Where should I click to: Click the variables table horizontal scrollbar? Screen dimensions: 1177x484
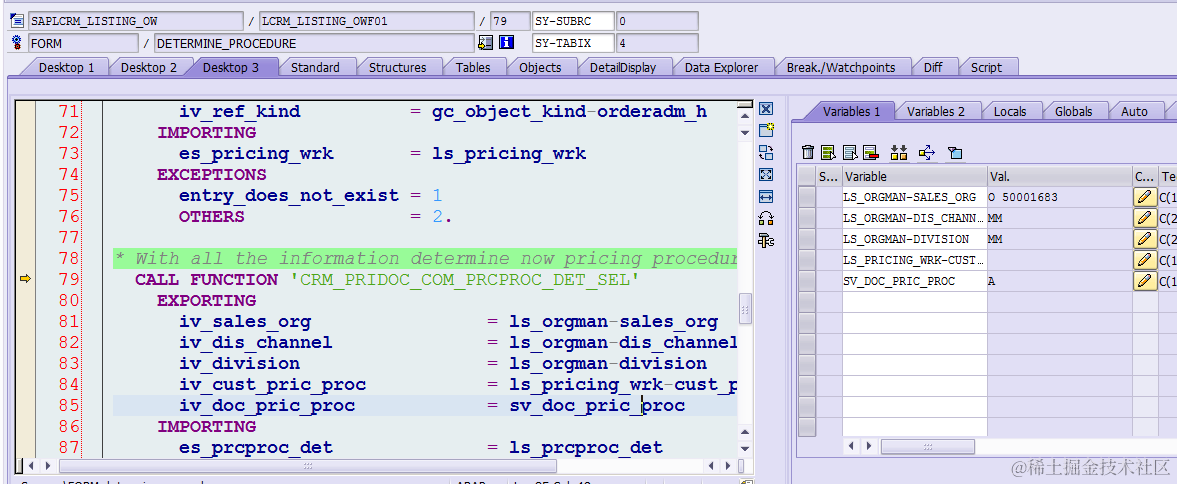pos(928,446)
